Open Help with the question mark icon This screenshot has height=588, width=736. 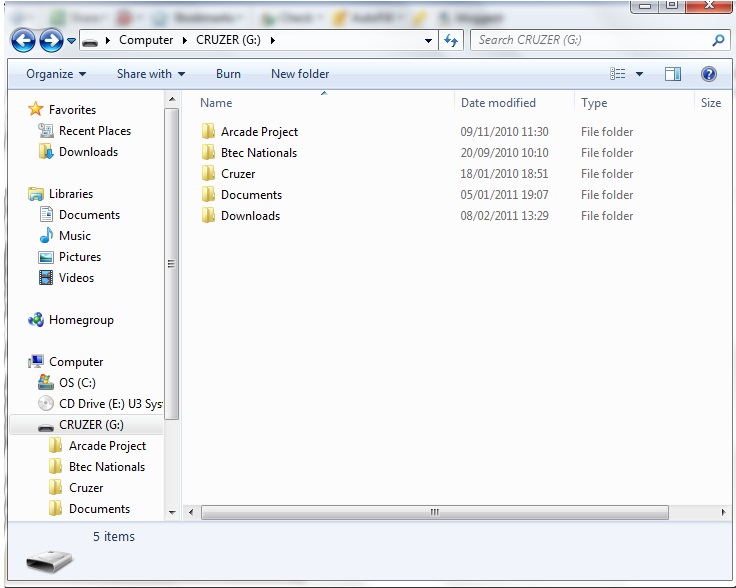pos(709,74)
